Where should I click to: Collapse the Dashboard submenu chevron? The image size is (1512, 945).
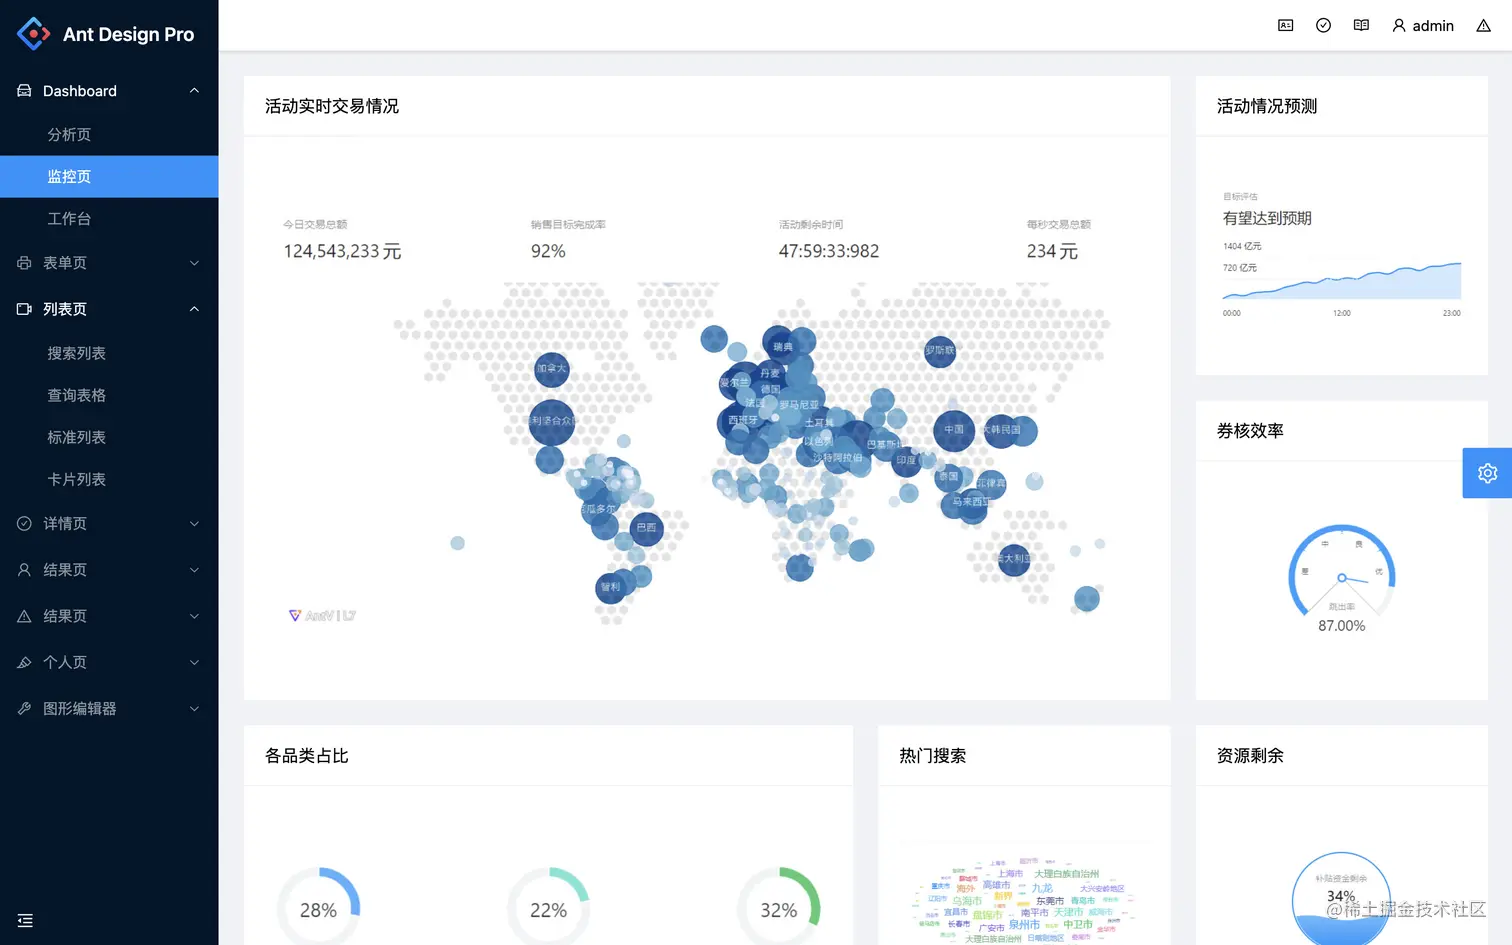194,91
